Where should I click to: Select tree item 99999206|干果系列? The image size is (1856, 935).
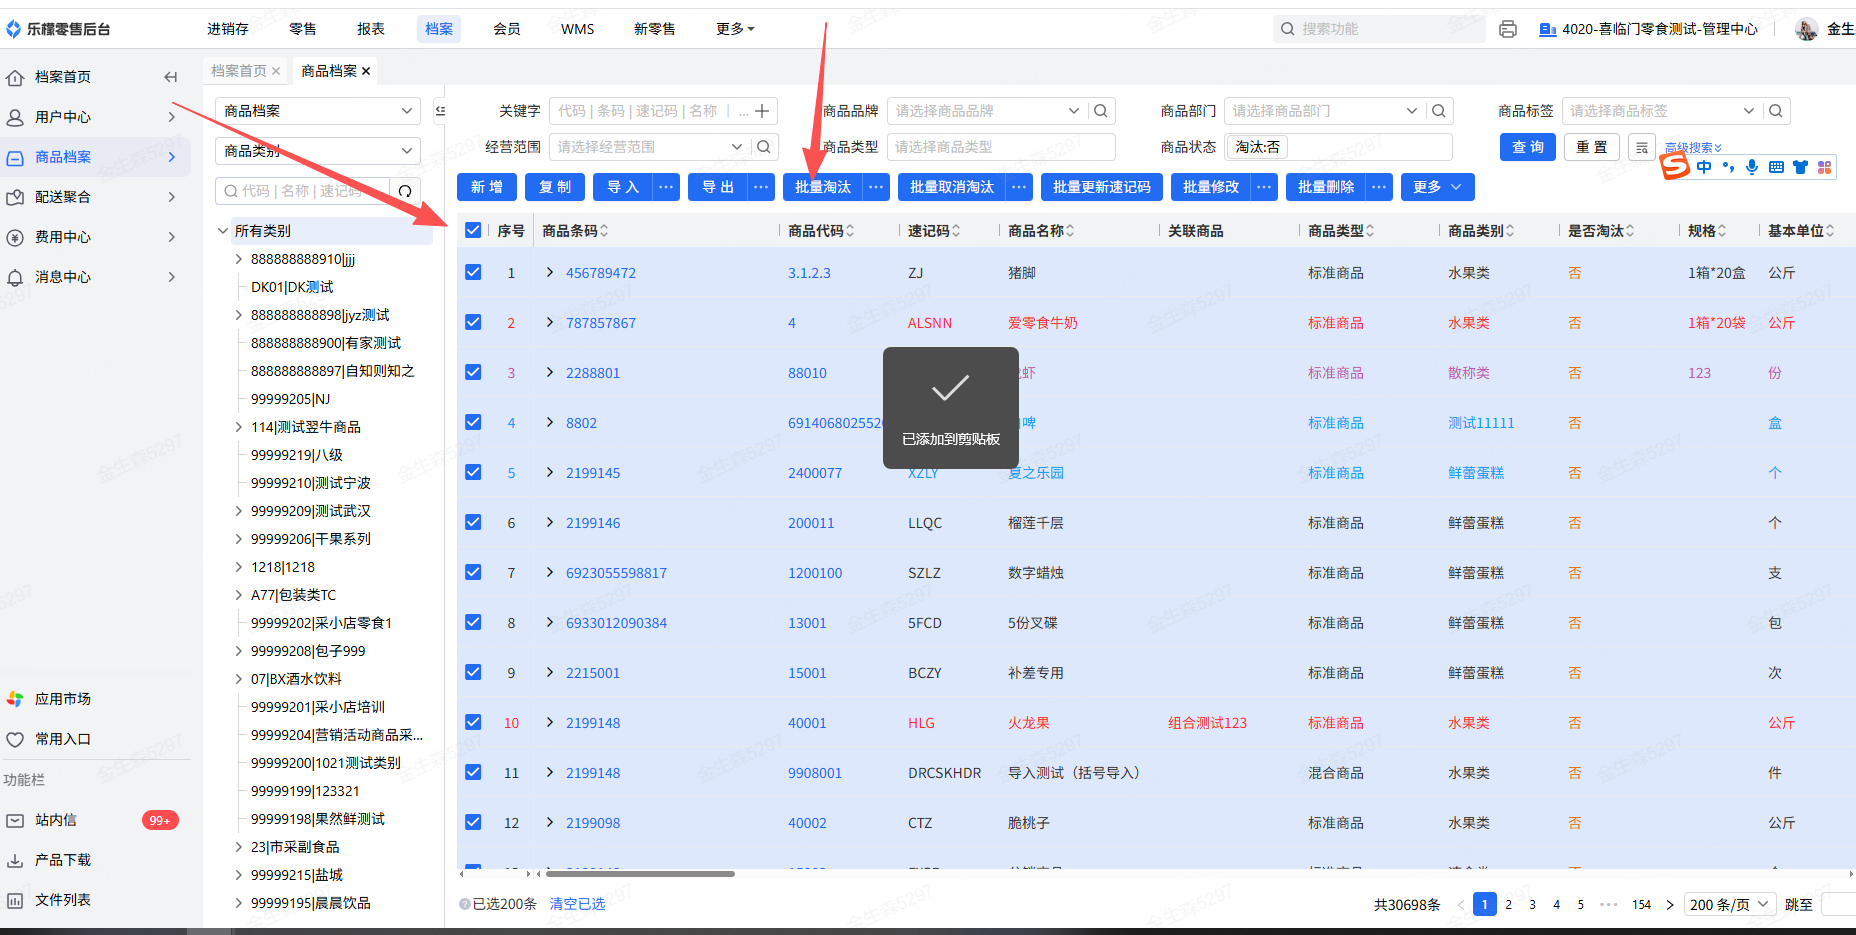point(311,539)
